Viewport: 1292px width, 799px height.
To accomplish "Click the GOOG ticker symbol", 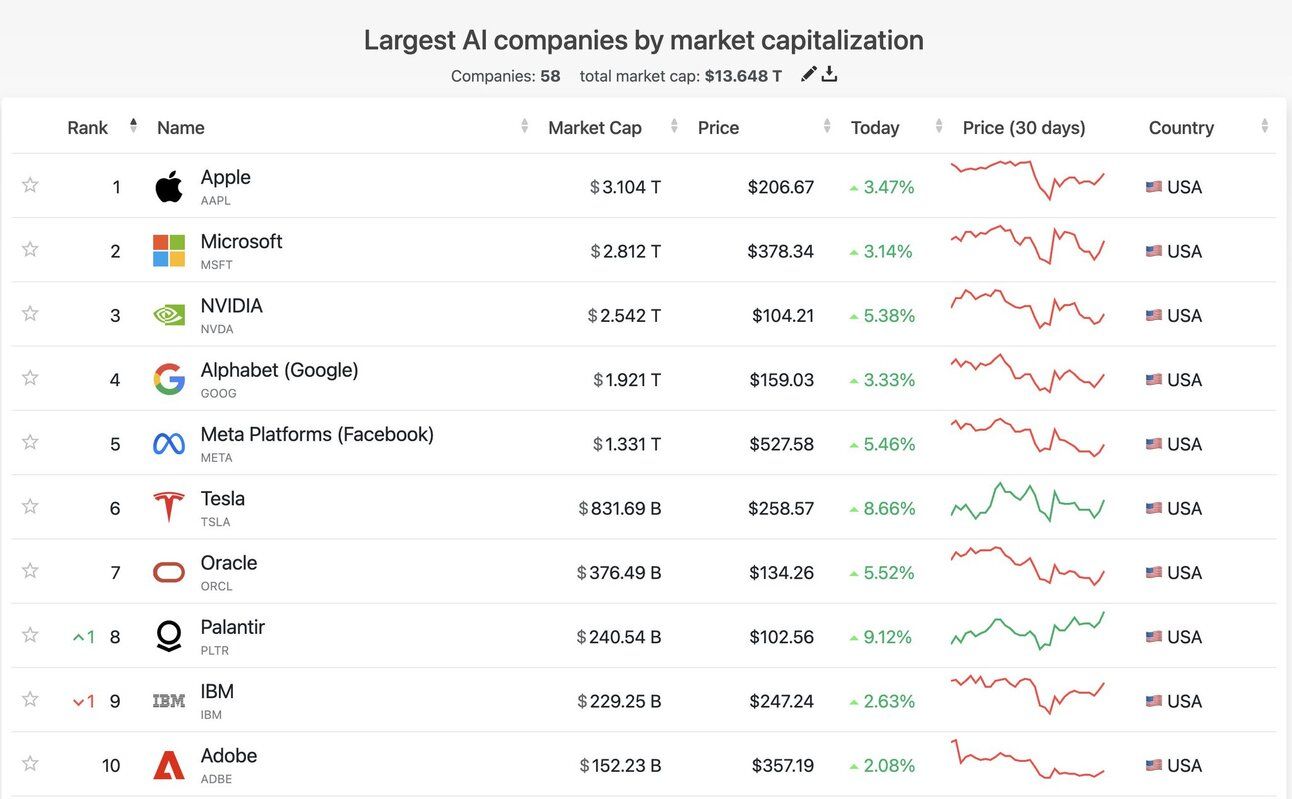I will click(x=219, y=393).
